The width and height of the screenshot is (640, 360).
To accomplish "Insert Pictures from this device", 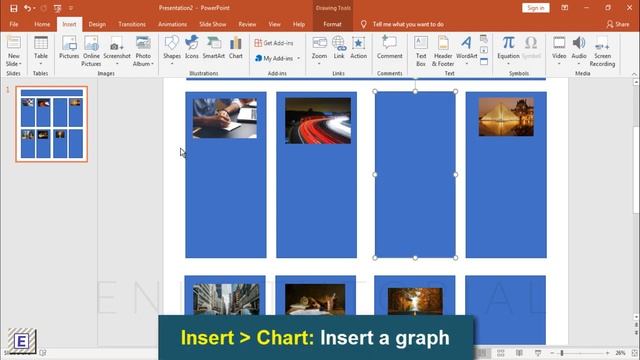I will [69, 47].
